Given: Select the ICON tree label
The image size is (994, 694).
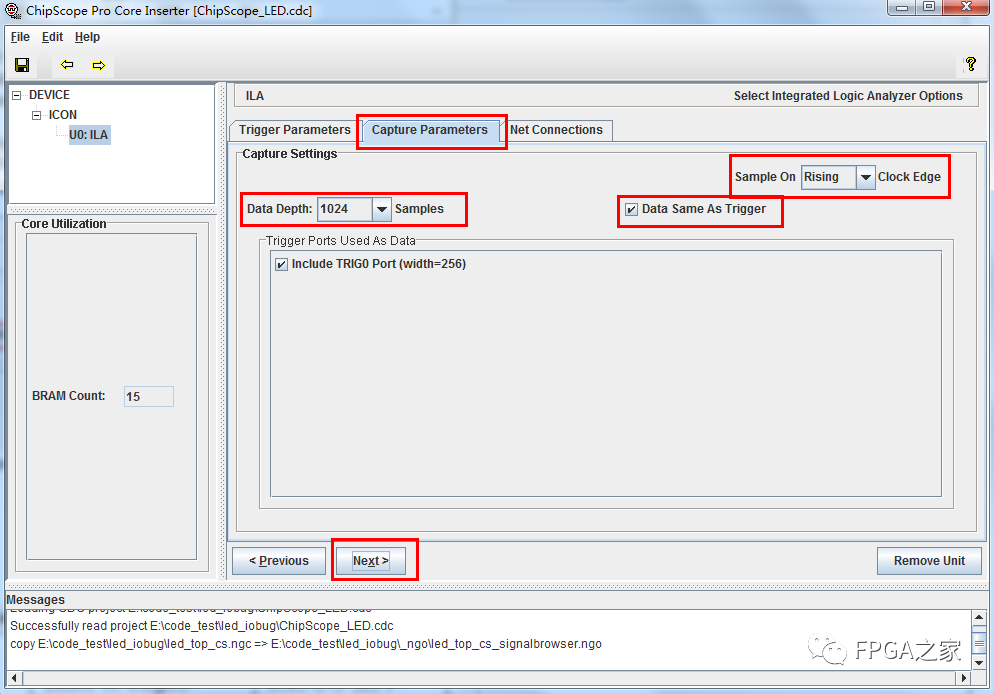Looking at the screenshot, I should coord(63,115).
